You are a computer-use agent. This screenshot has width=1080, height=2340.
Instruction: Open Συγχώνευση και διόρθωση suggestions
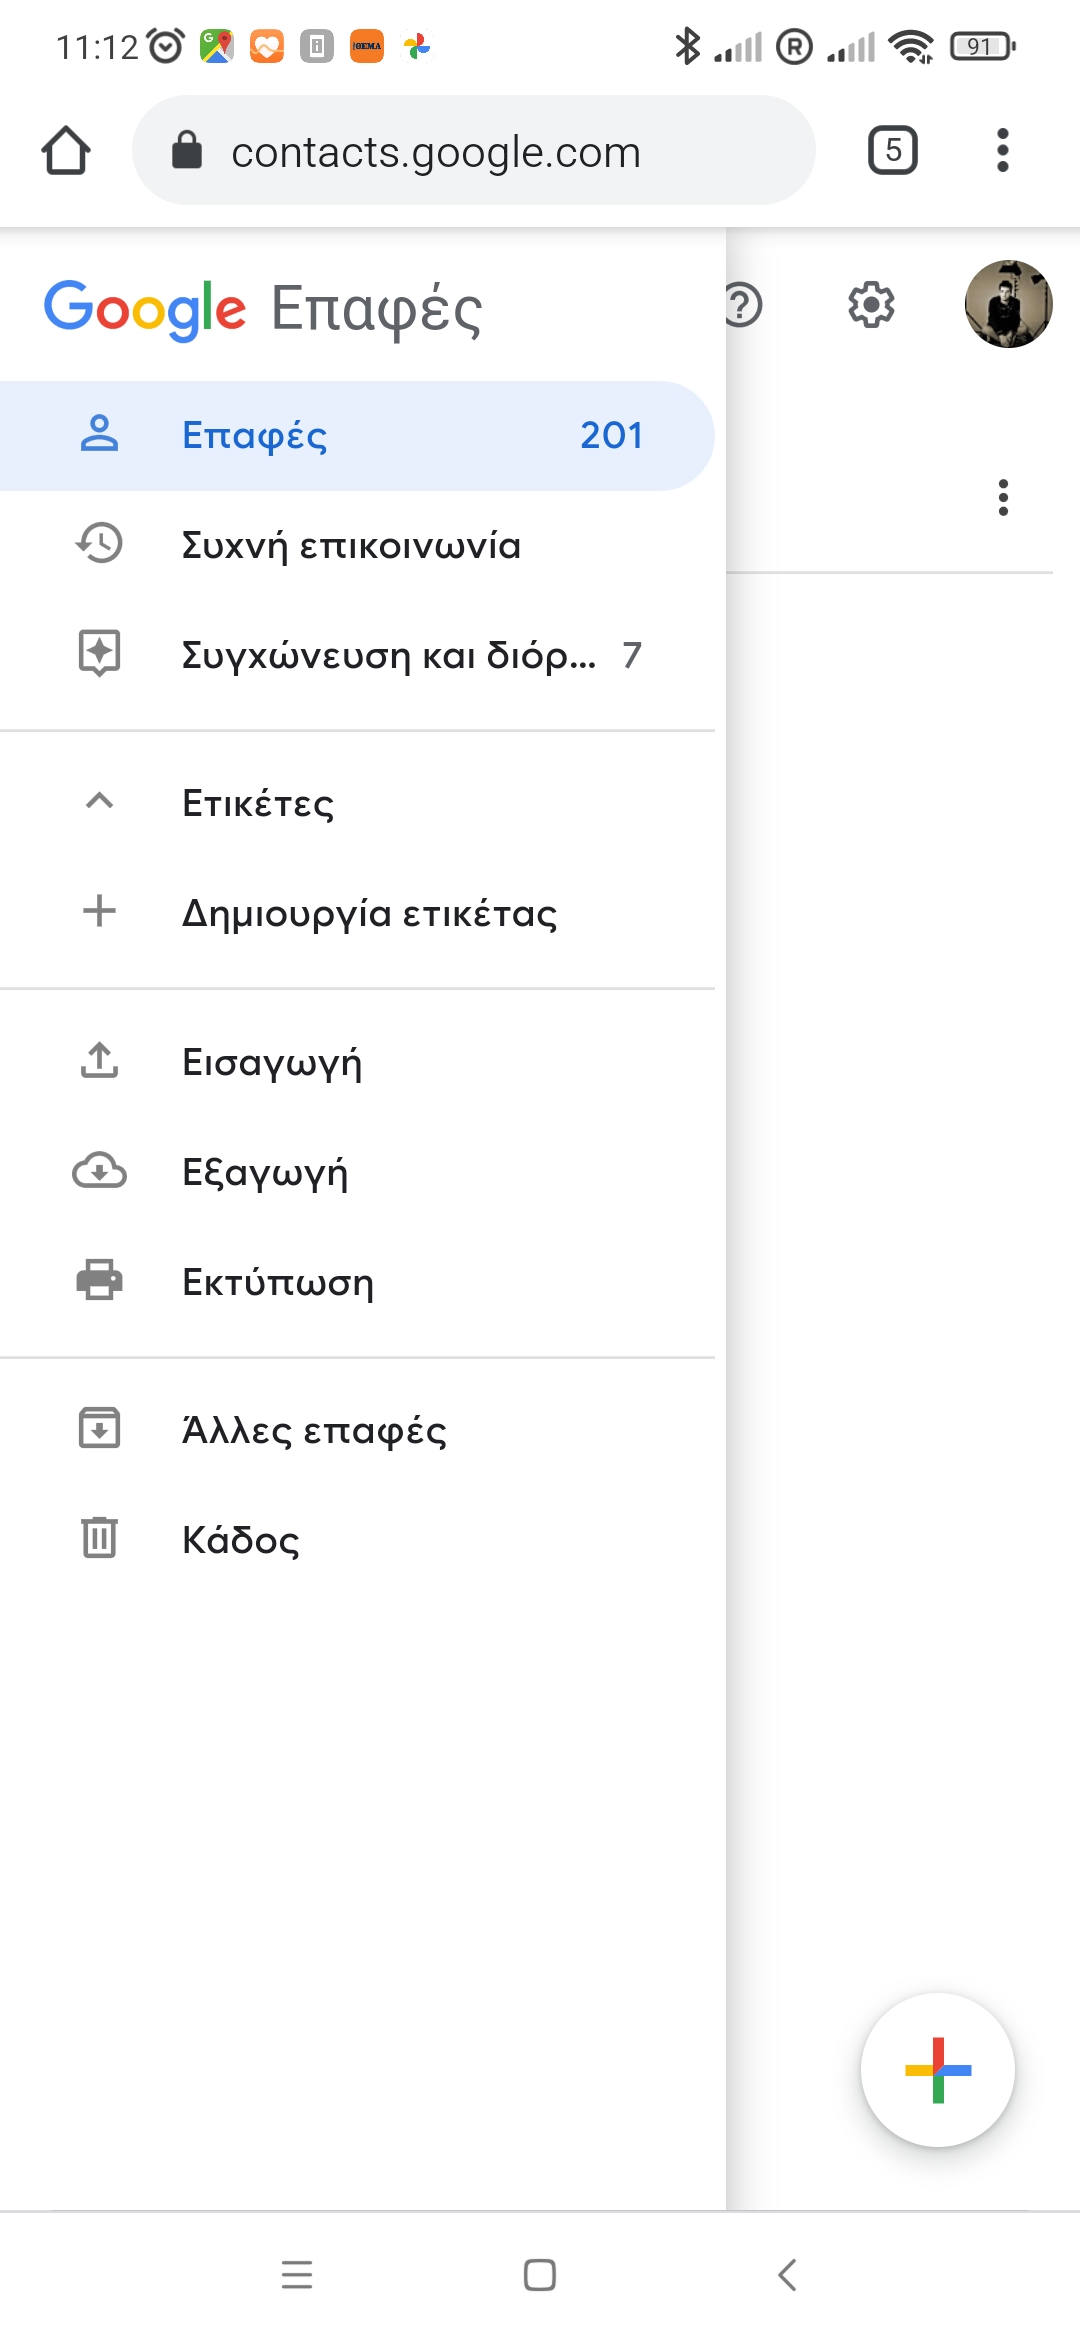(x=388, y=656)
